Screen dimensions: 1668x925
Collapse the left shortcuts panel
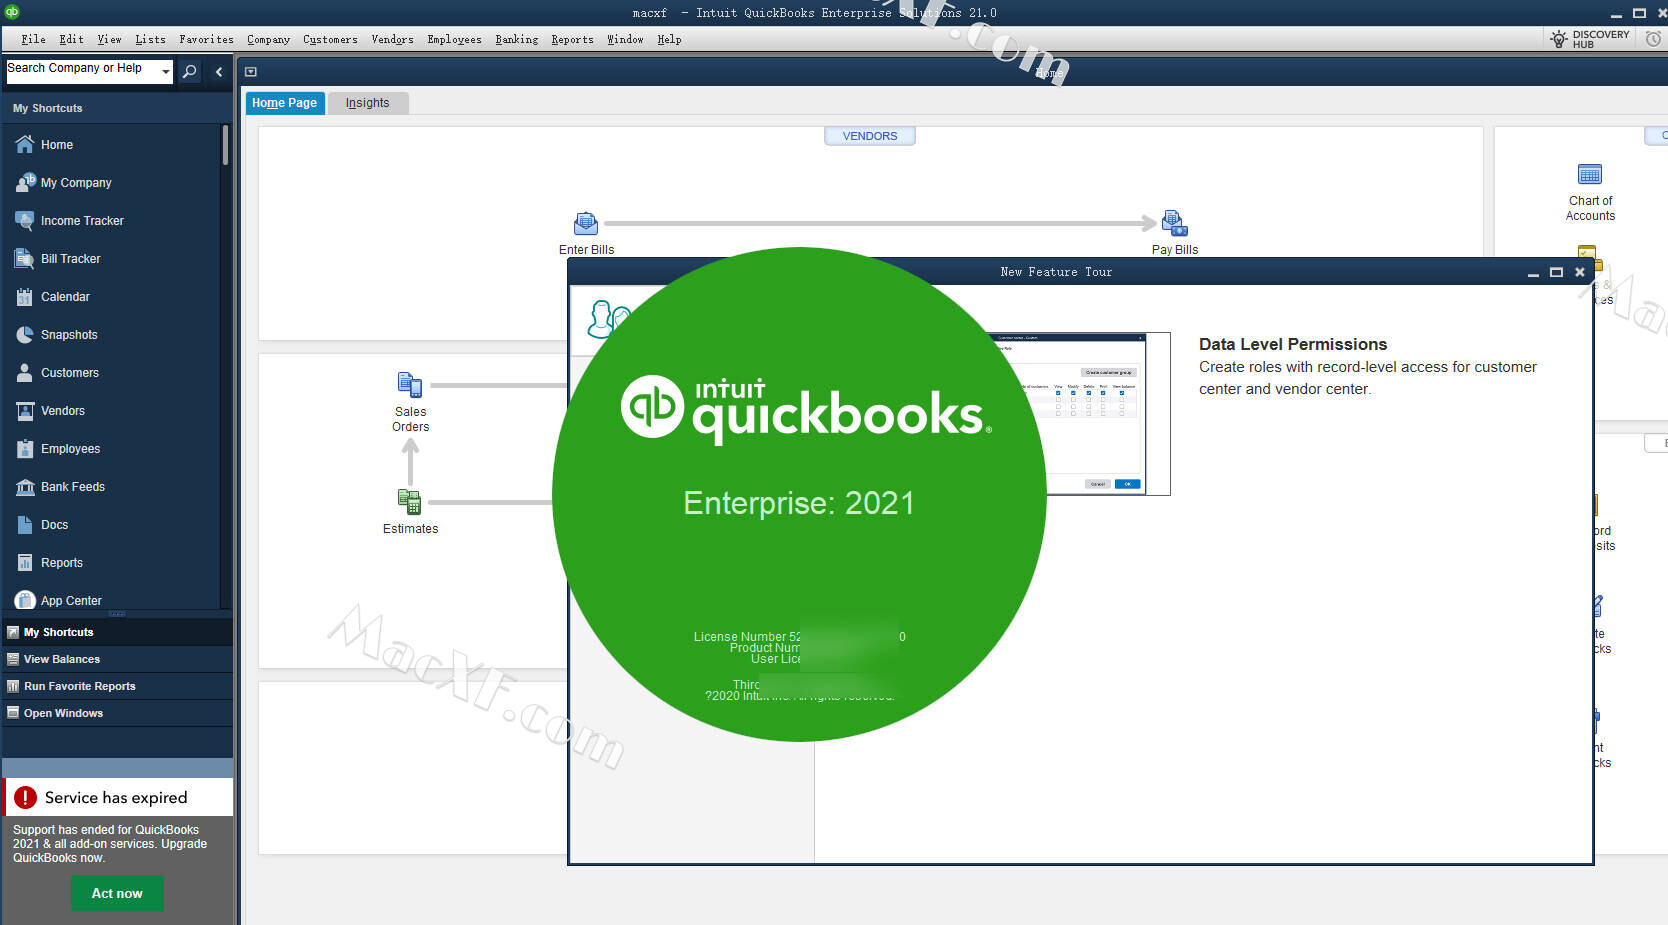point(219,72)
